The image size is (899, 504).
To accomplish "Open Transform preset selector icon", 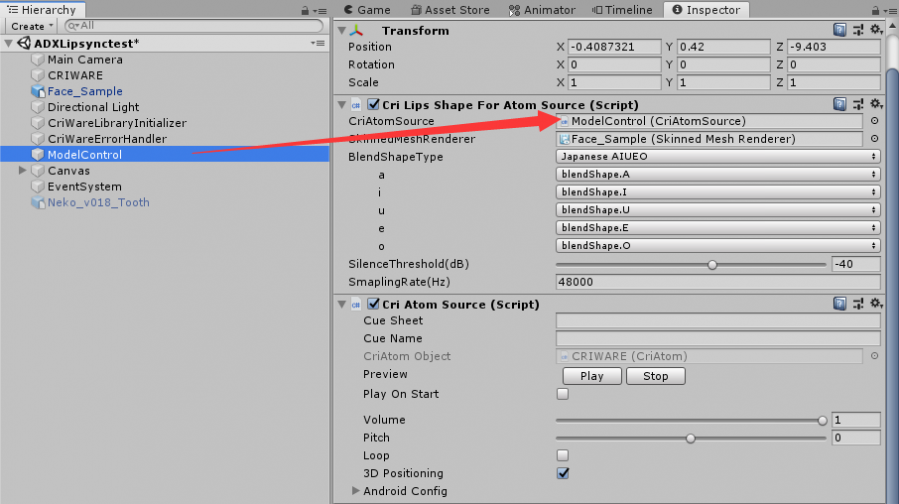I will [858, 30].
